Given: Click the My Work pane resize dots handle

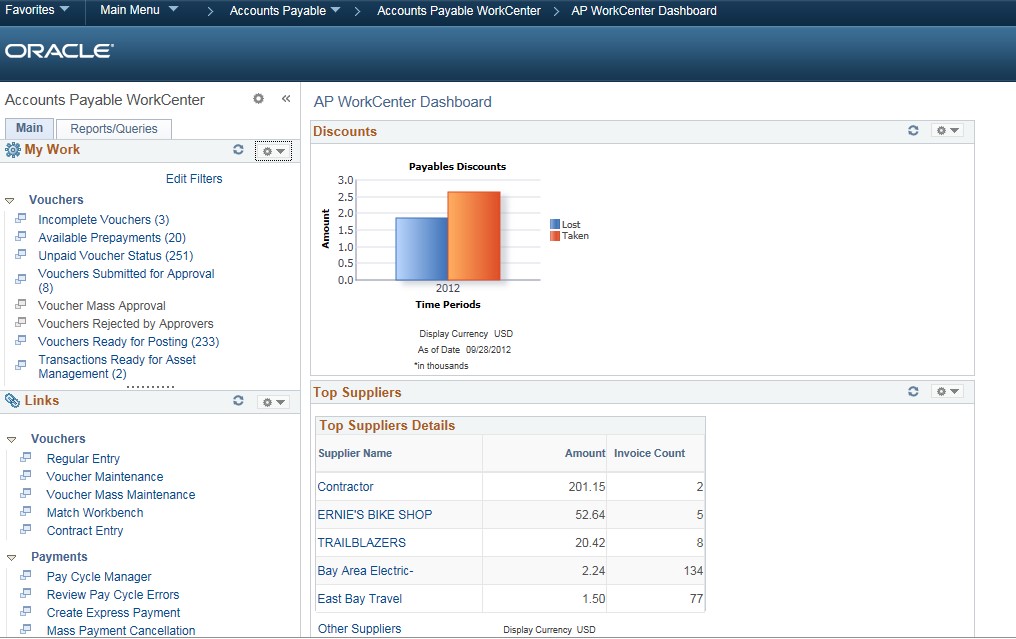Looking at the screenshot, I should [x=150, y=387].
